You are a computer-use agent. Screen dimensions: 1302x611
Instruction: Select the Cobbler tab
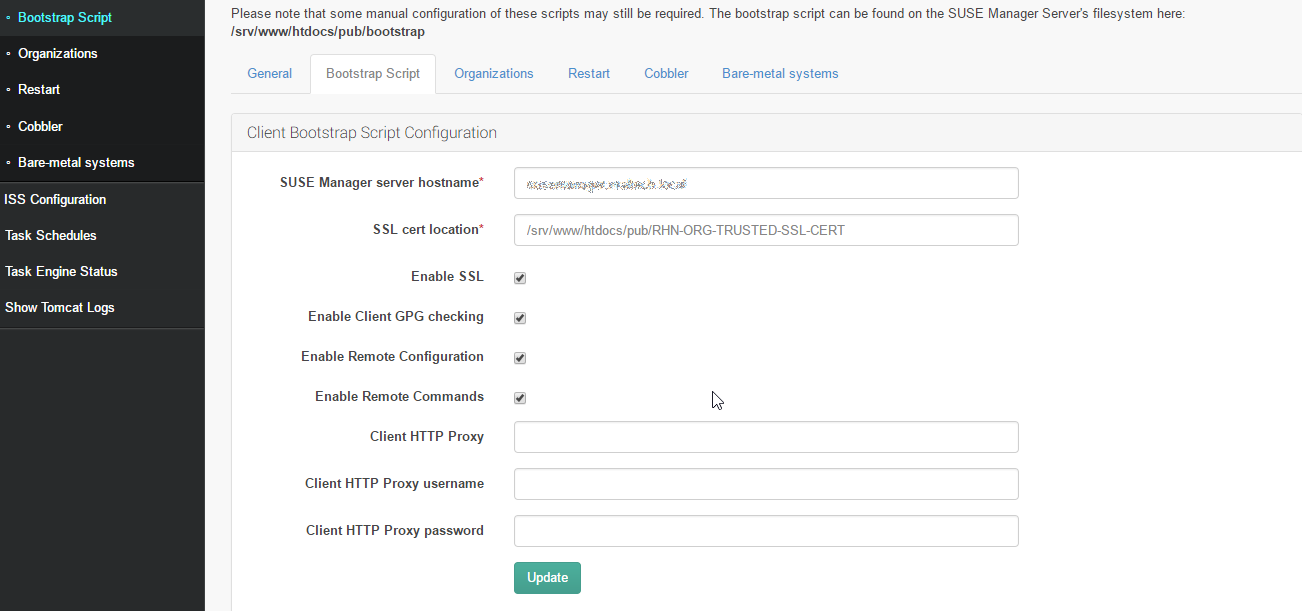coord(666,73)
